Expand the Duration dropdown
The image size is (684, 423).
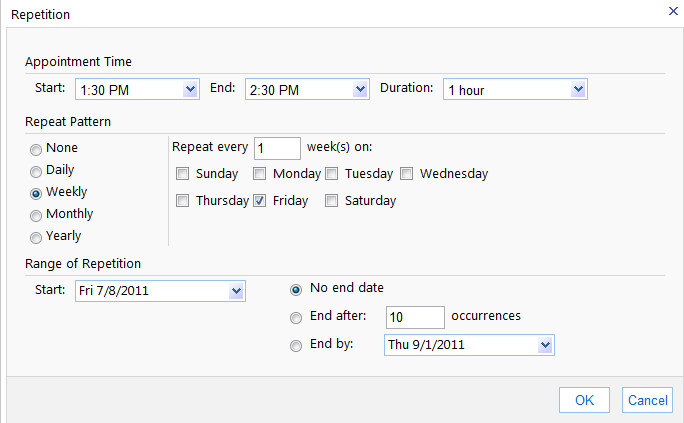coord(578,90)
